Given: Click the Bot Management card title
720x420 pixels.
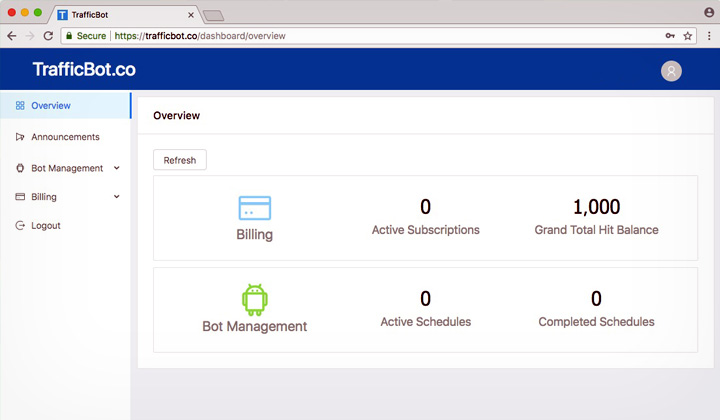Looking at the screenshot, I should pyautogui.click(x=254, y=326).
